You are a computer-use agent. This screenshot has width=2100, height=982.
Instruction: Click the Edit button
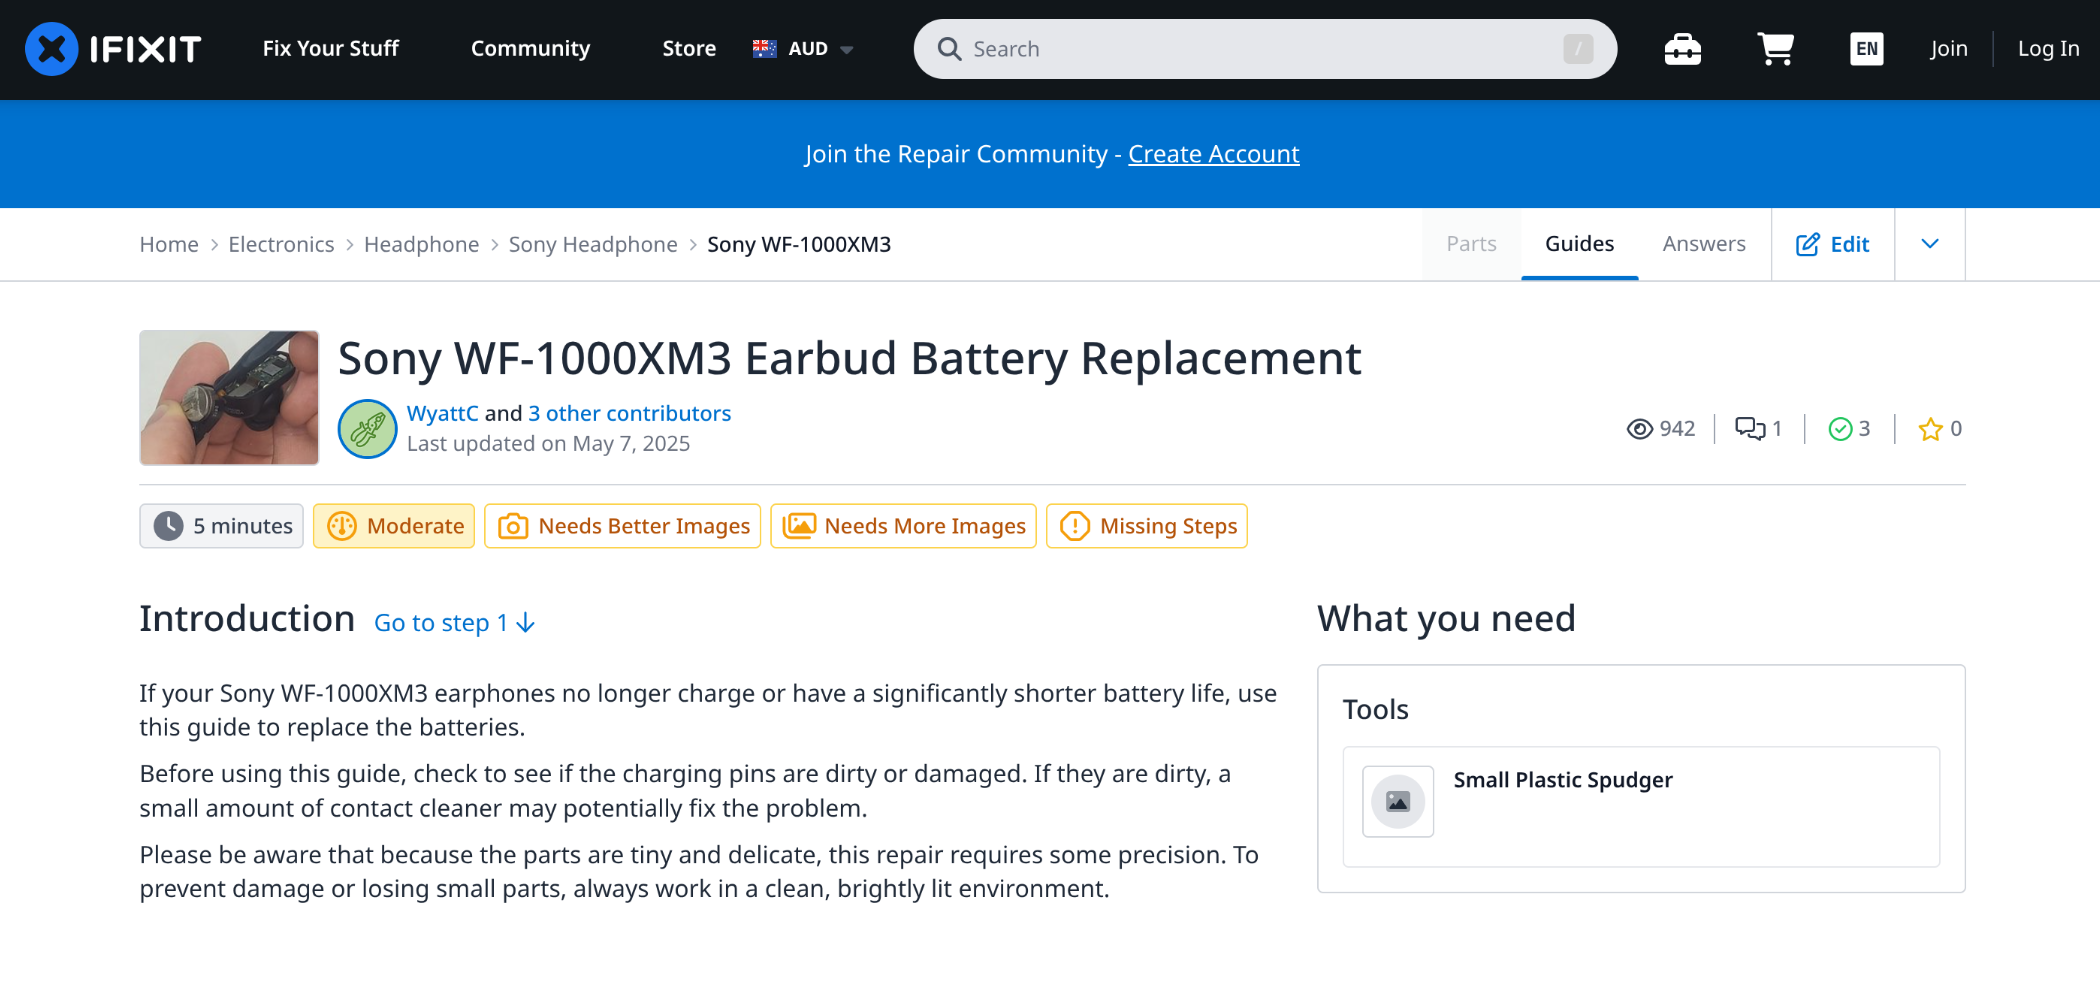[x=1832, y=244]
